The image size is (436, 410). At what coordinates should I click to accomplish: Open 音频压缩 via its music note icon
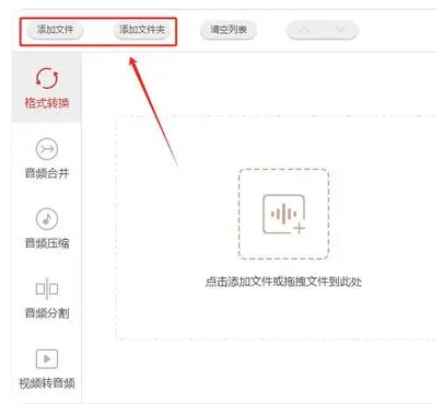pyautogui.click(x=47, y=219)
